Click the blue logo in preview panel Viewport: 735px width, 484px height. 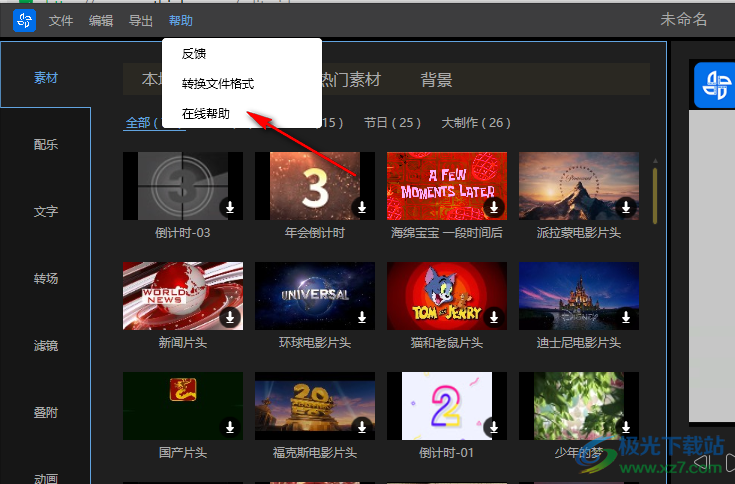pos(714,85)
